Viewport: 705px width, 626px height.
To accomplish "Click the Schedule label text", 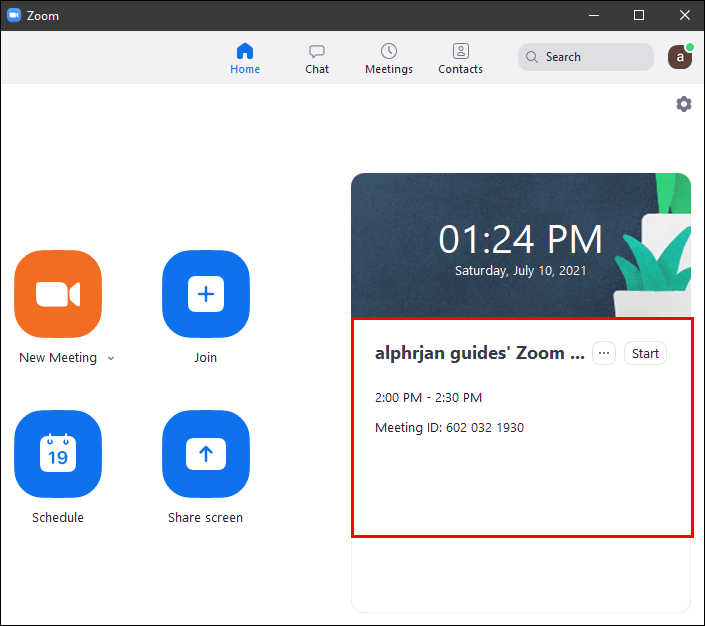I will (58, 518).
